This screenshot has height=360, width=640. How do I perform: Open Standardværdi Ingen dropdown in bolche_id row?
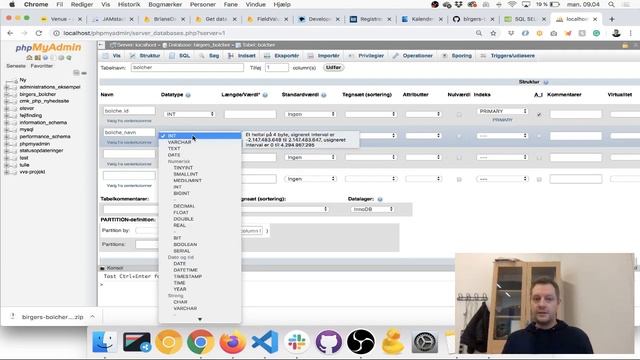point(310,114)
